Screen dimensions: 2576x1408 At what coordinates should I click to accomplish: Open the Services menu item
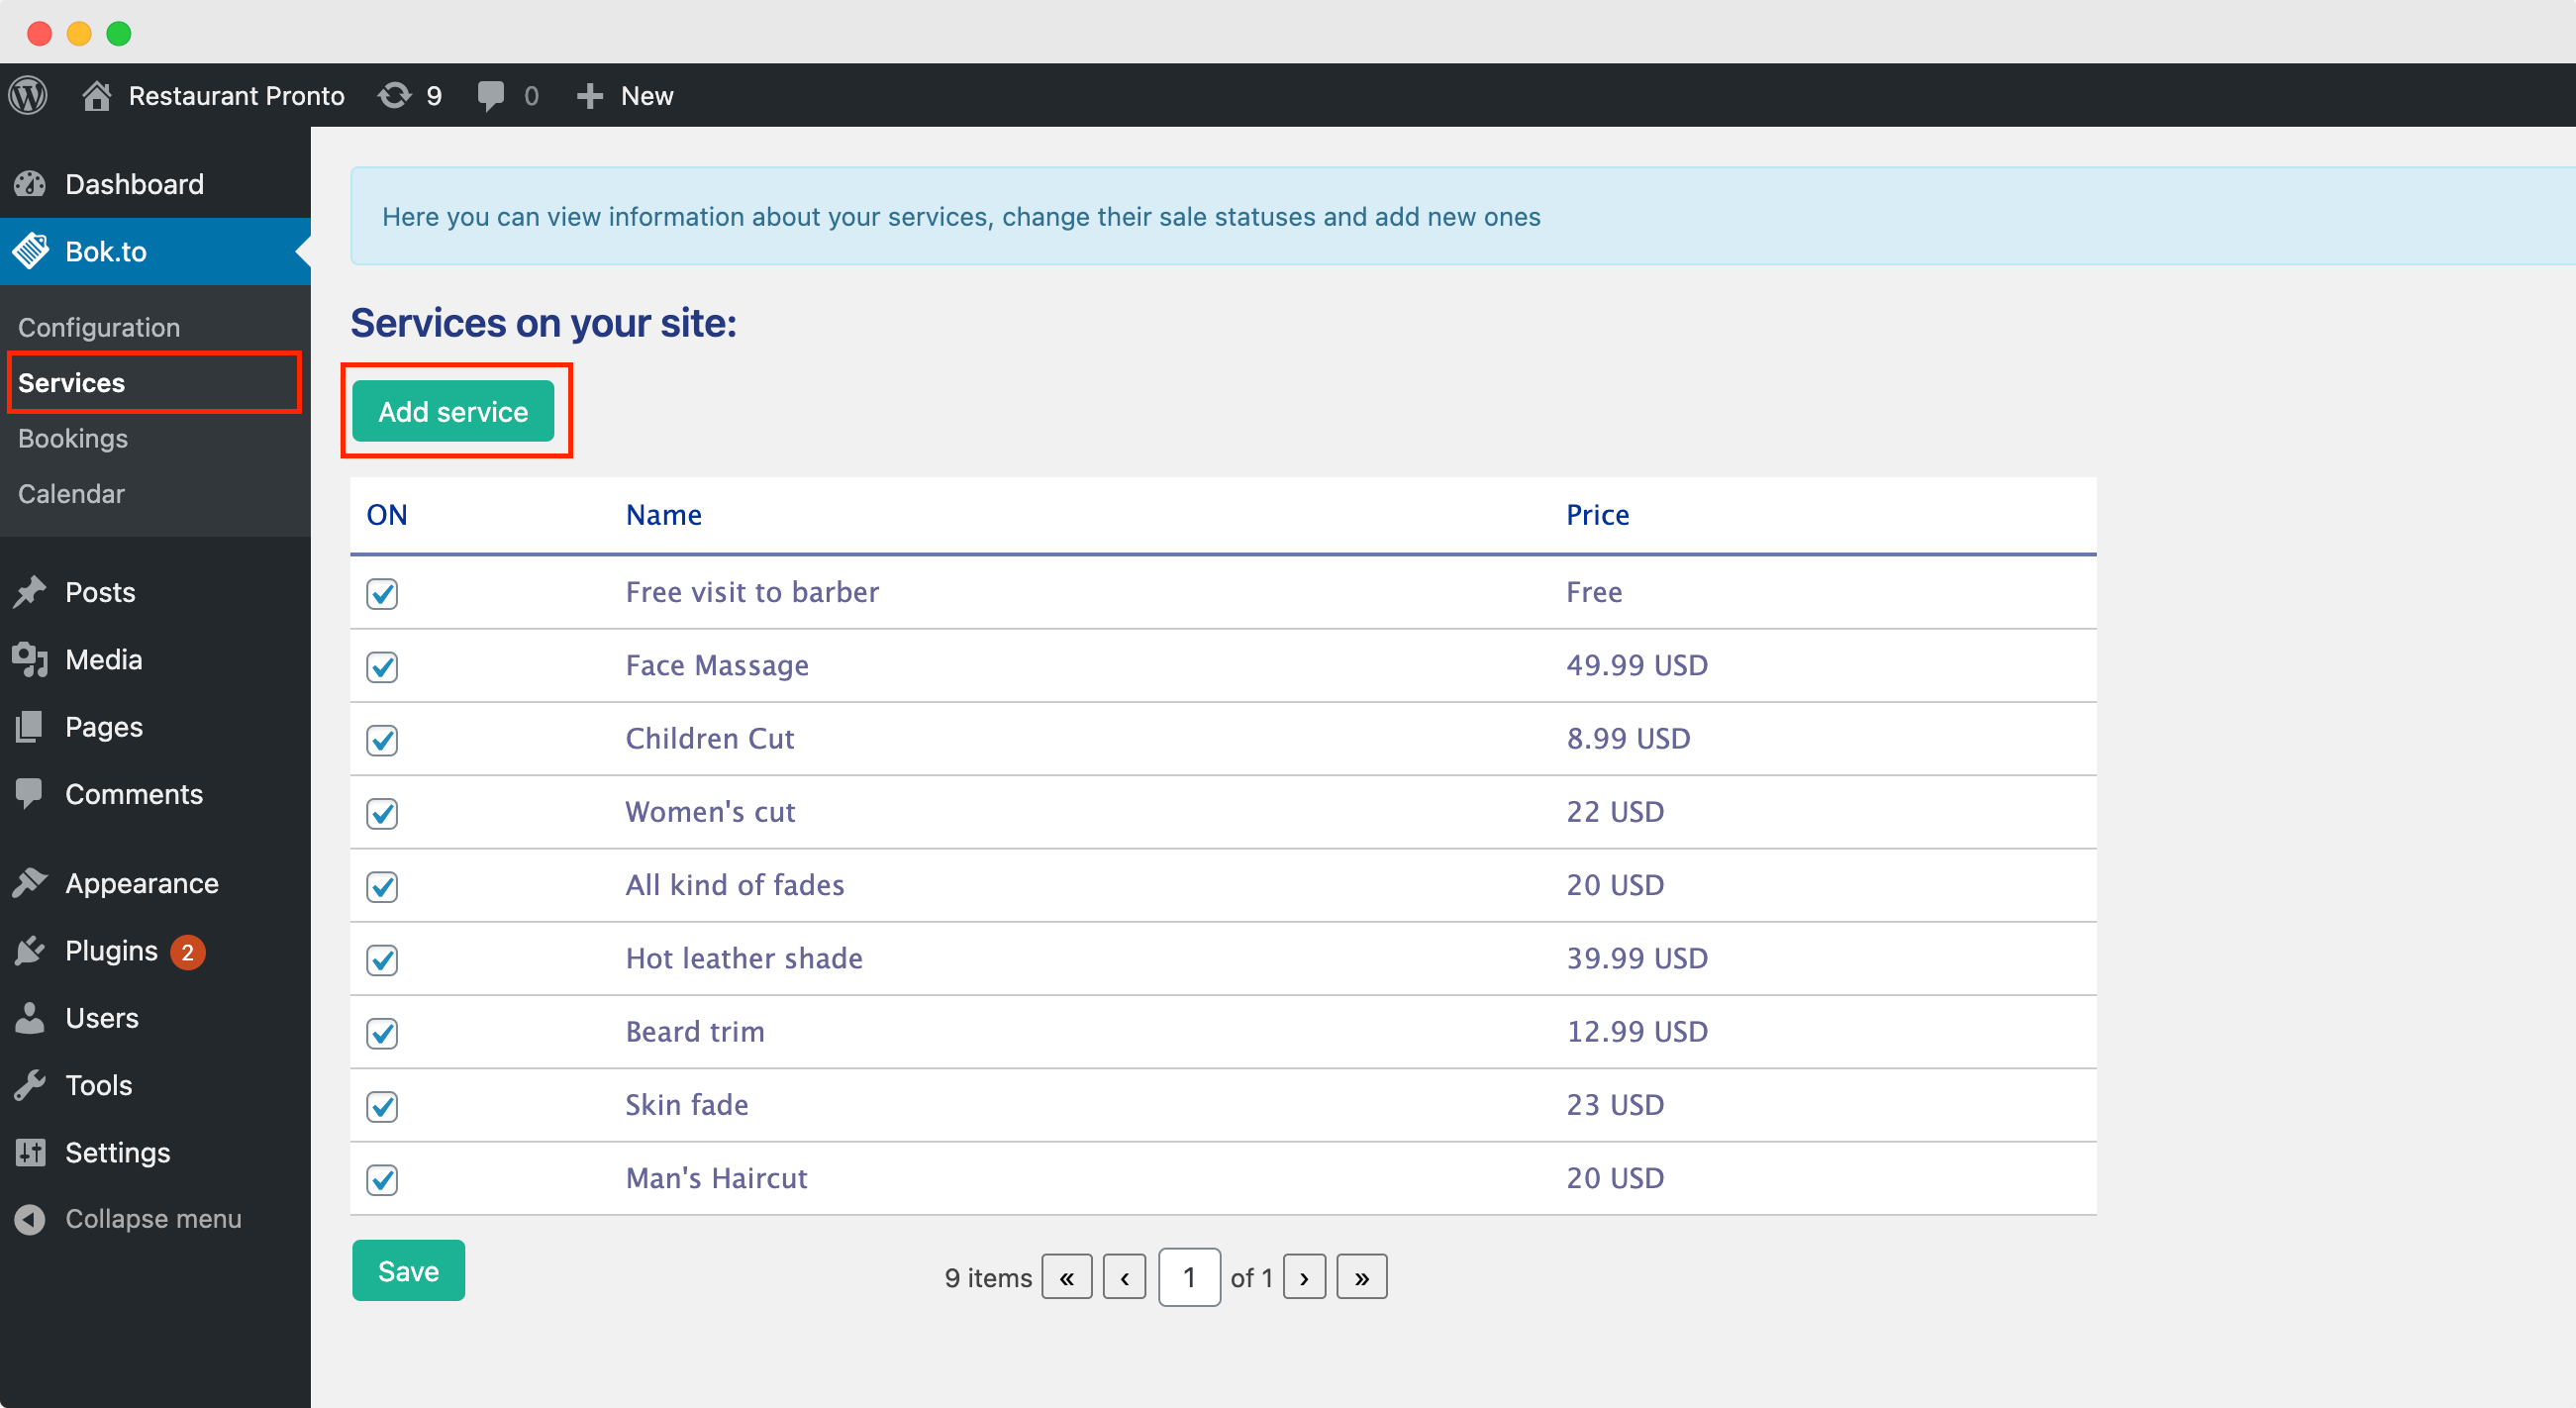click(69, 381)
